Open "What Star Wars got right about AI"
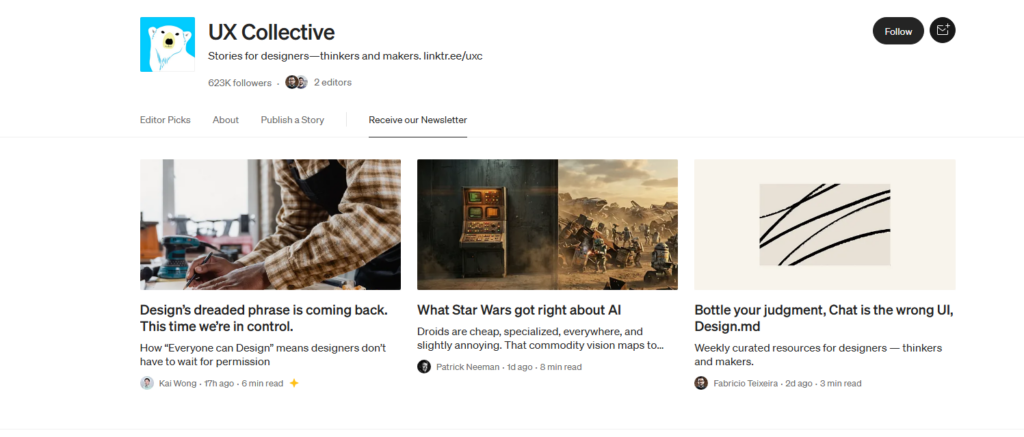Image resolution: width=1024 pixels, height=437 pixels. 519,310
